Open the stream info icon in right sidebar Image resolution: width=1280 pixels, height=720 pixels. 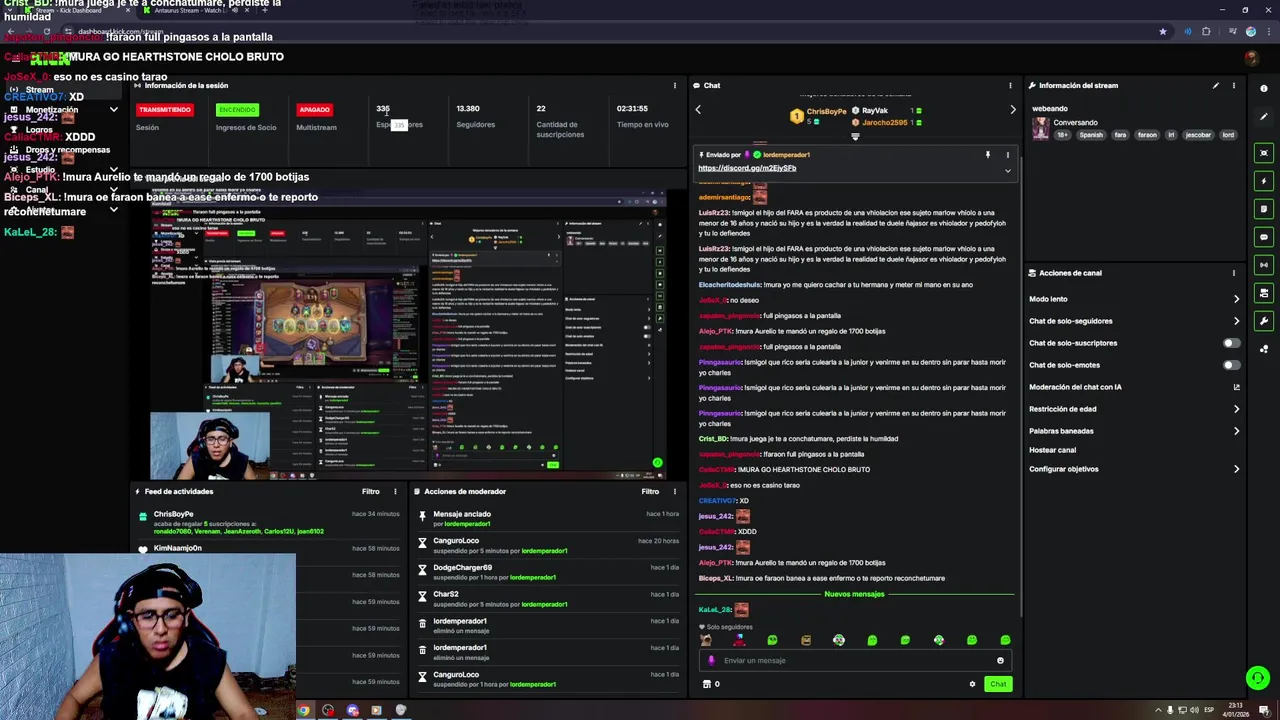point(1264,88)
